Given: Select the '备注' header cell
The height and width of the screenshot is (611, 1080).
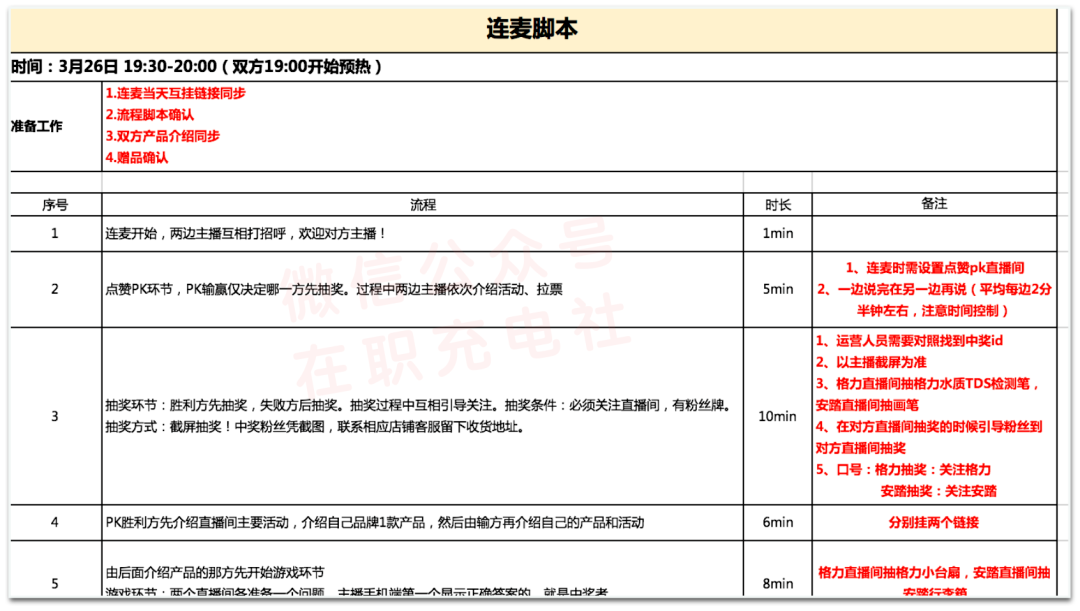Looking at the screenshot, I should (934, 204).
